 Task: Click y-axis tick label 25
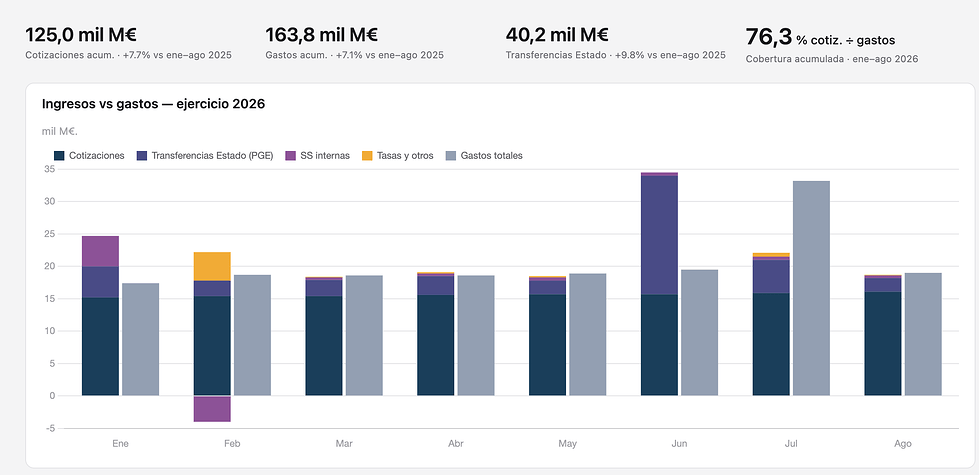(x=50, y=234)
